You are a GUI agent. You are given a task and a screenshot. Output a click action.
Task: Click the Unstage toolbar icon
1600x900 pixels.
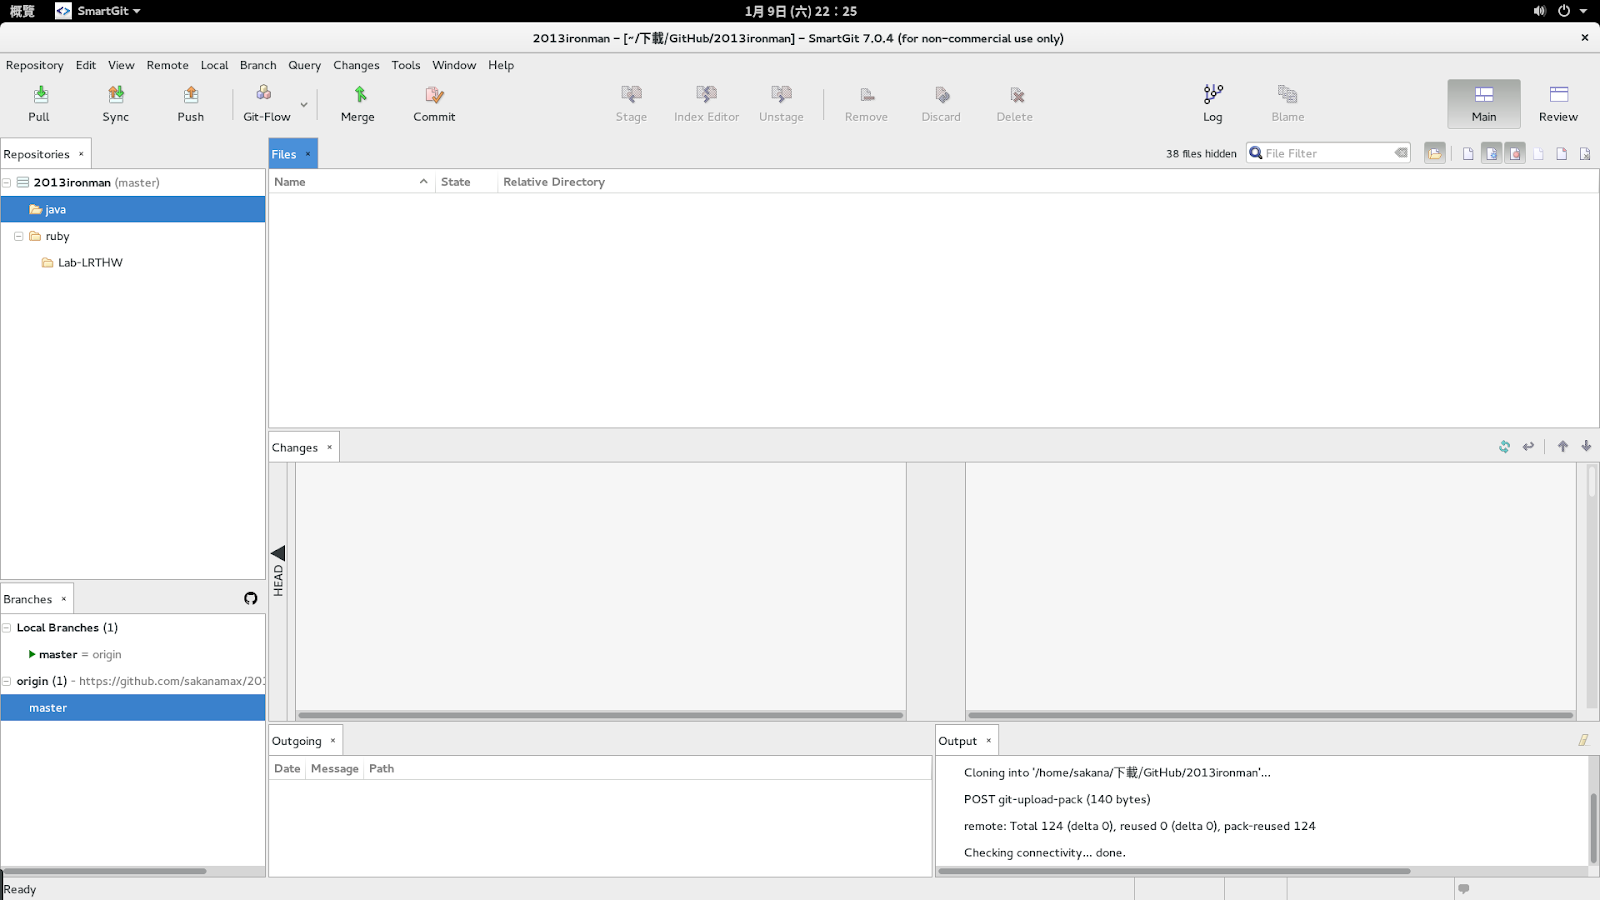[x=781, y=104]
